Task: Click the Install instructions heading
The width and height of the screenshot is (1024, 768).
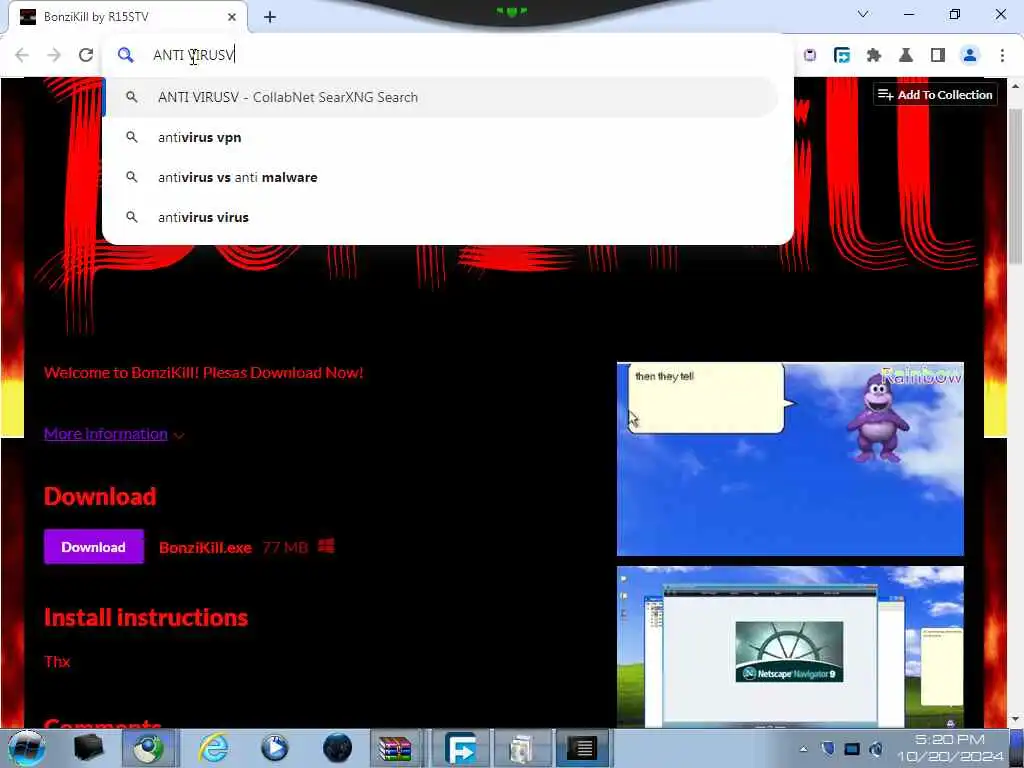Action: (146, 618)
